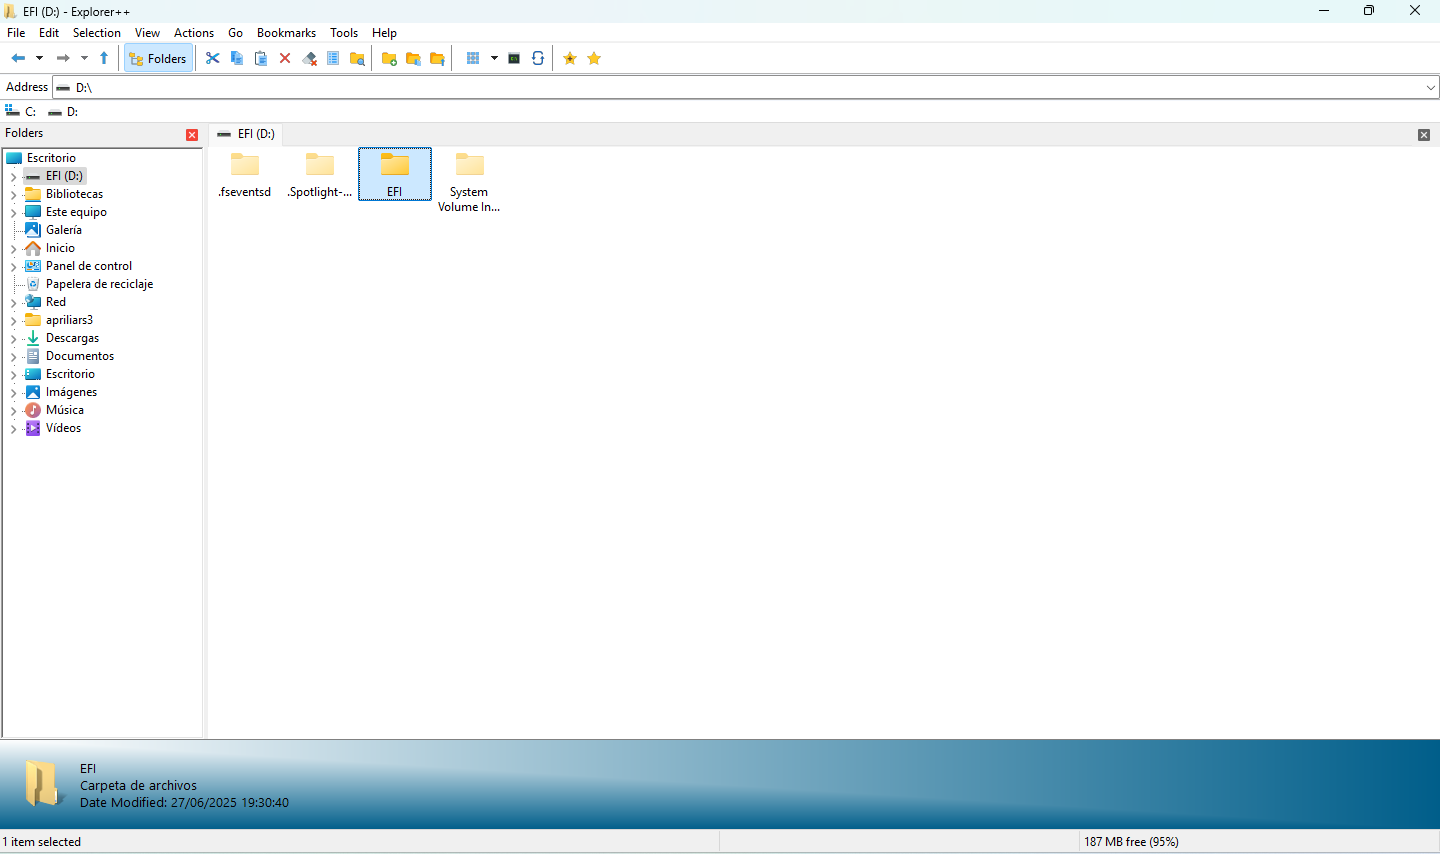Refresh the view with the refresh icon
Screen dimensions: 1440x854
pyautogui.click(x=538, y=58)
